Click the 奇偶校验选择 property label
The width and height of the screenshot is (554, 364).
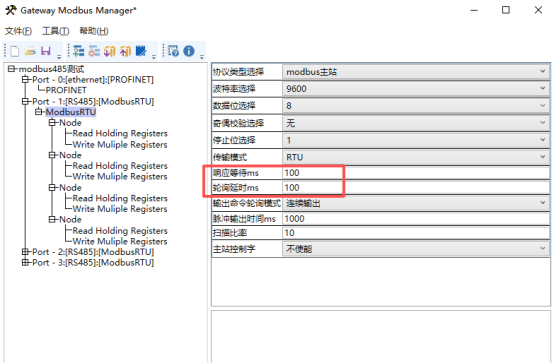[238, 123]
